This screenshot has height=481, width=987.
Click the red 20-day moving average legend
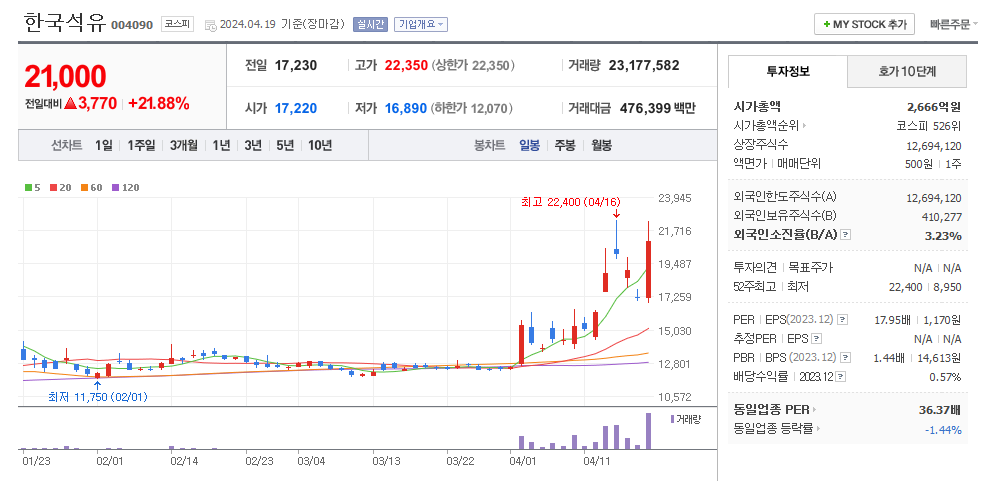(60, 188)
